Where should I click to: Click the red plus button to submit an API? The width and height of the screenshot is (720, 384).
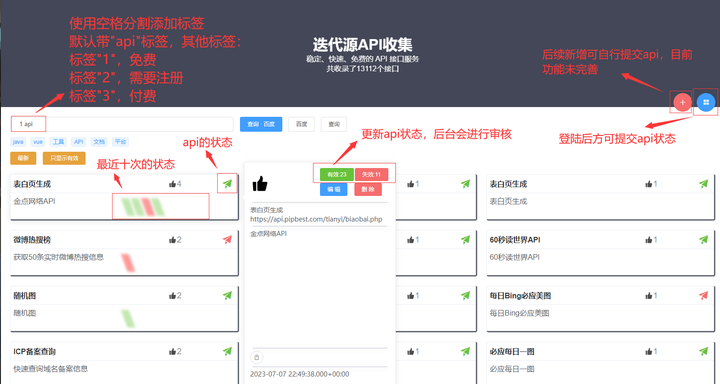coord(682,102)
